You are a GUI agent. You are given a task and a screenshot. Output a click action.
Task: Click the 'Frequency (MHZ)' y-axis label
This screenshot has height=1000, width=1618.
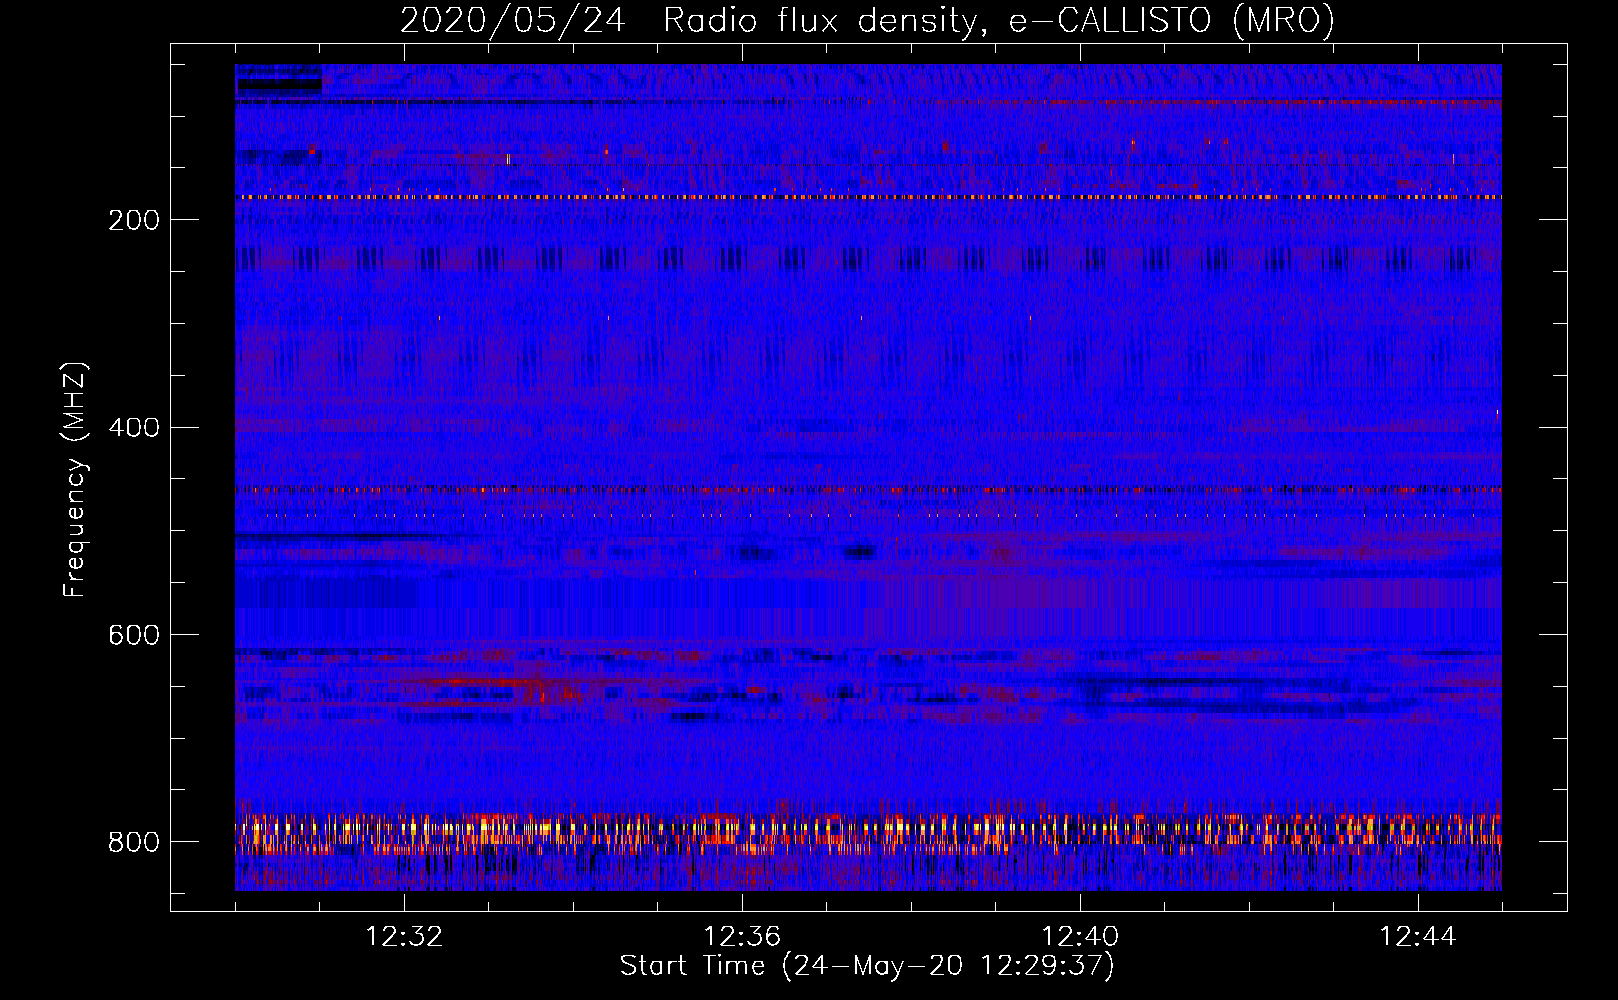click(x=75, y=479)
